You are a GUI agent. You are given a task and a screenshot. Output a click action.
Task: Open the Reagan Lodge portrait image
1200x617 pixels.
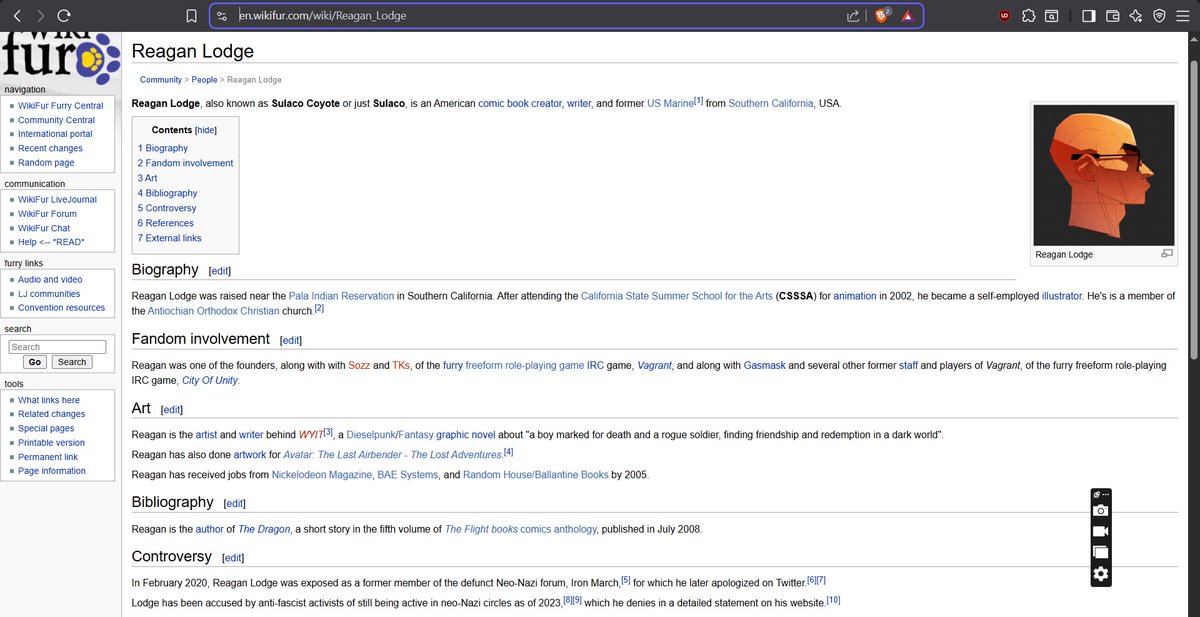(x=1103, y=175)
